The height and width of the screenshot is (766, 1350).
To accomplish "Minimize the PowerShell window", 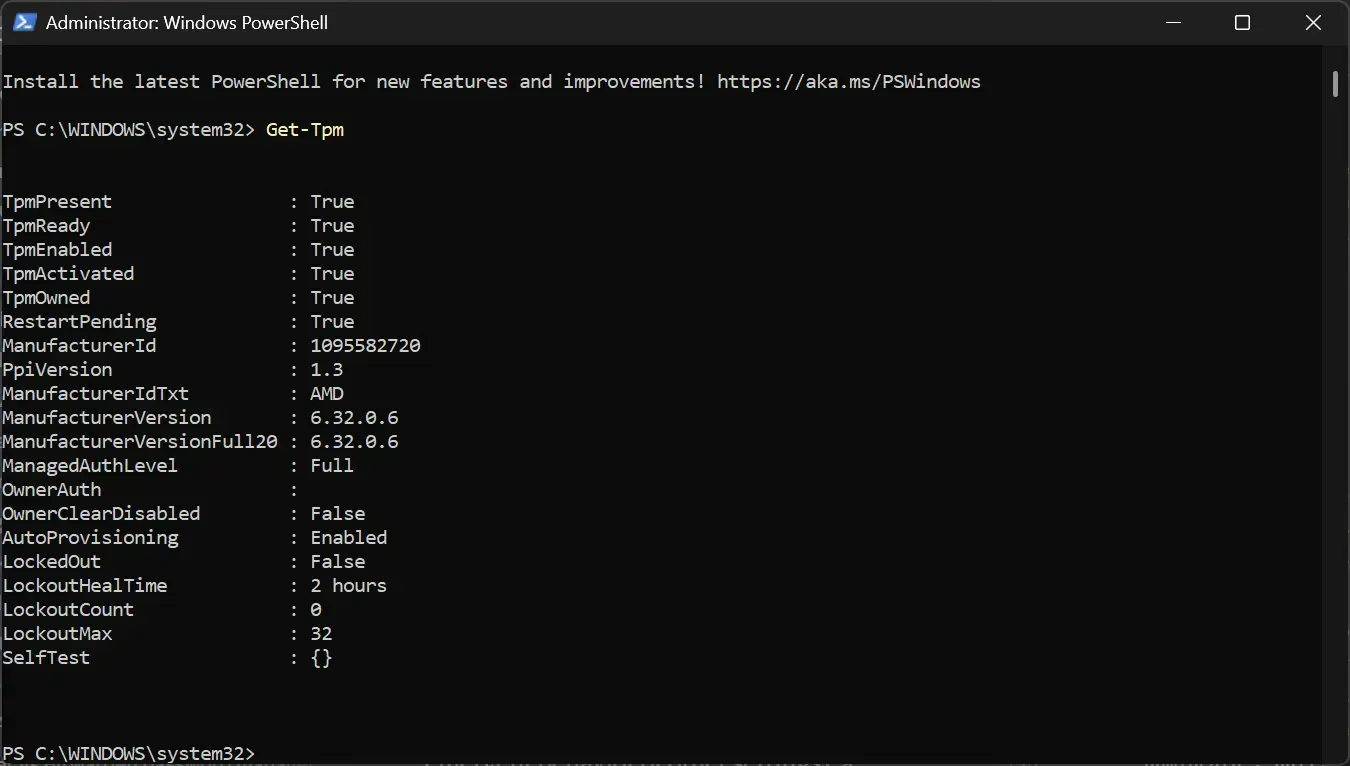I will point(1172,22).
